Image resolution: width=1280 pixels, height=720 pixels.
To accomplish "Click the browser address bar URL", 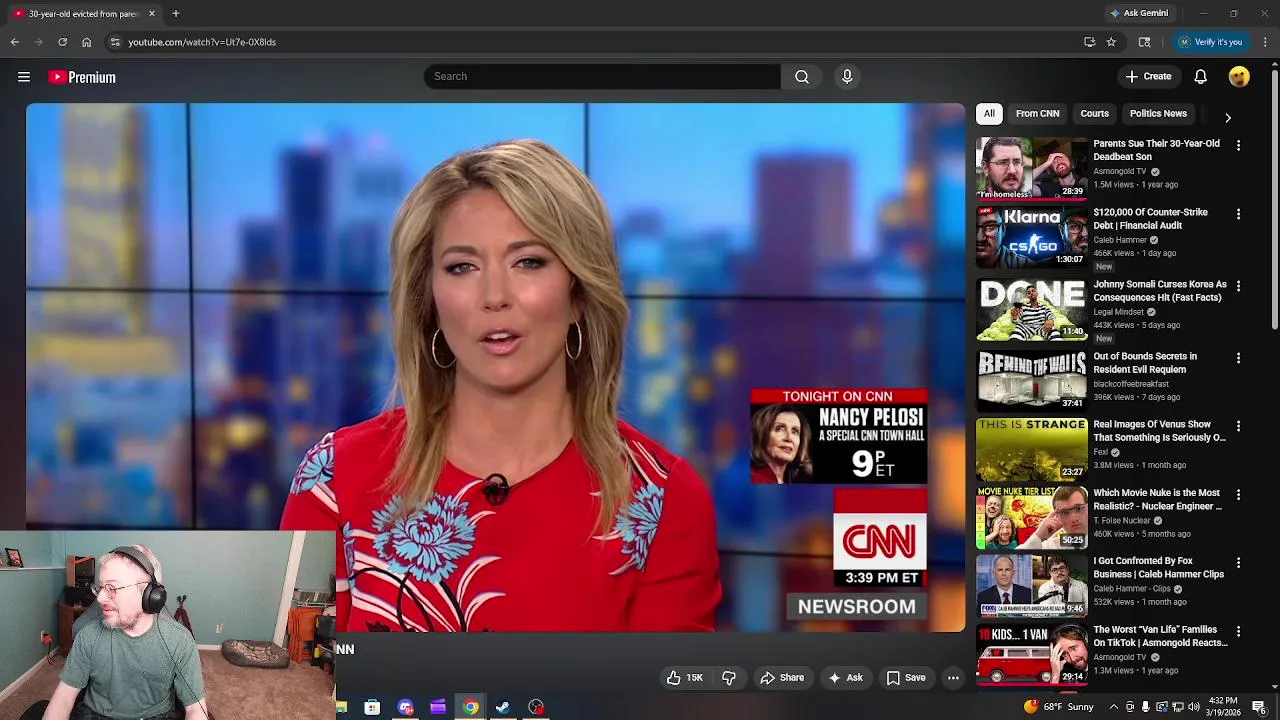I will tap(202, 42).
